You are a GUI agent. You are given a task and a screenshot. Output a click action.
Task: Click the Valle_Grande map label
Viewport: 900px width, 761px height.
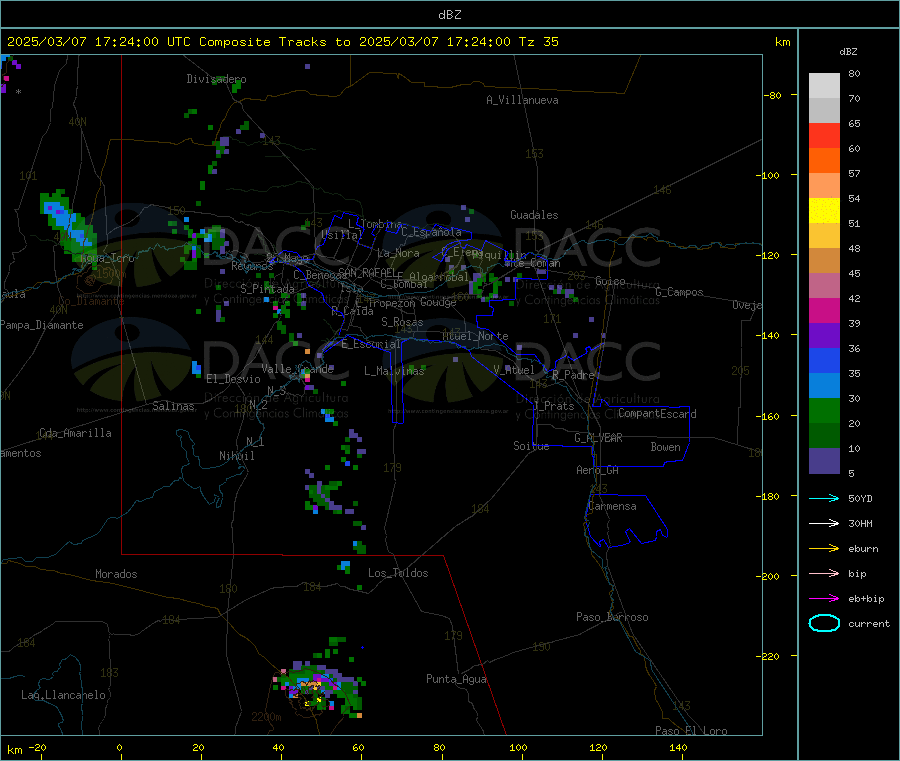pyautogui.click(x=297, y=368)
